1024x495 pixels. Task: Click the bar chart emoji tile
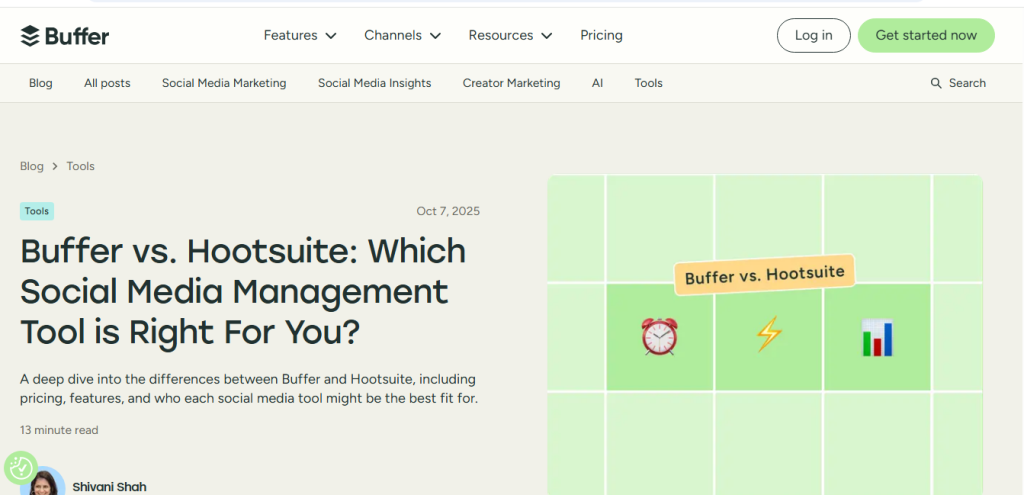click(x=877, y=338)
